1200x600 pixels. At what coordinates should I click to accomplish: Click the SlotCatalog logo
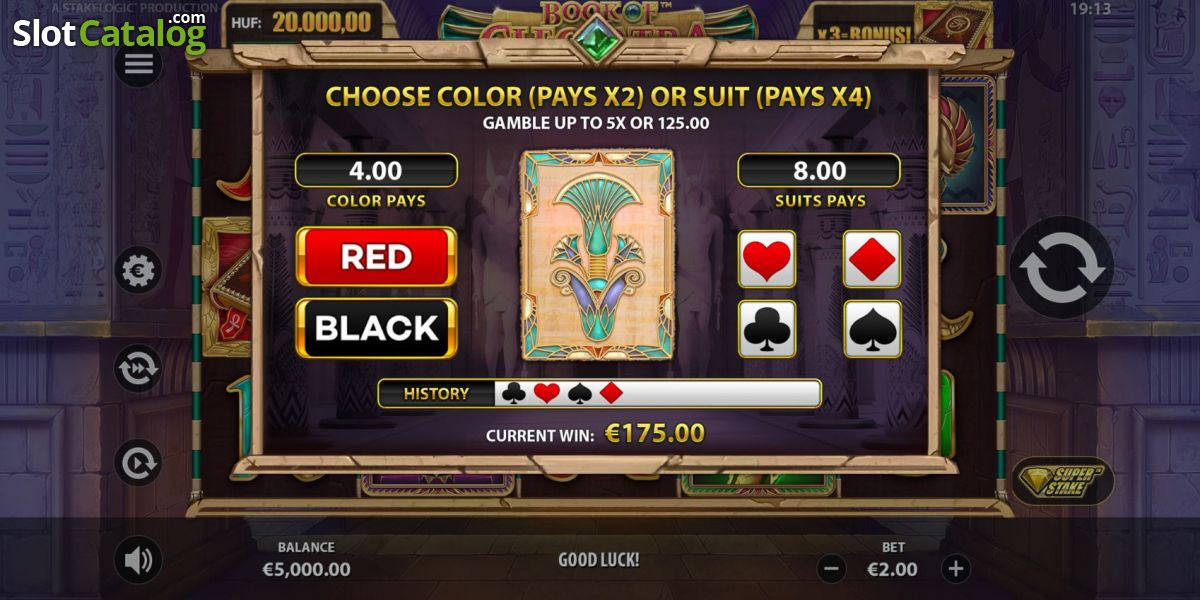click(110, 32)
